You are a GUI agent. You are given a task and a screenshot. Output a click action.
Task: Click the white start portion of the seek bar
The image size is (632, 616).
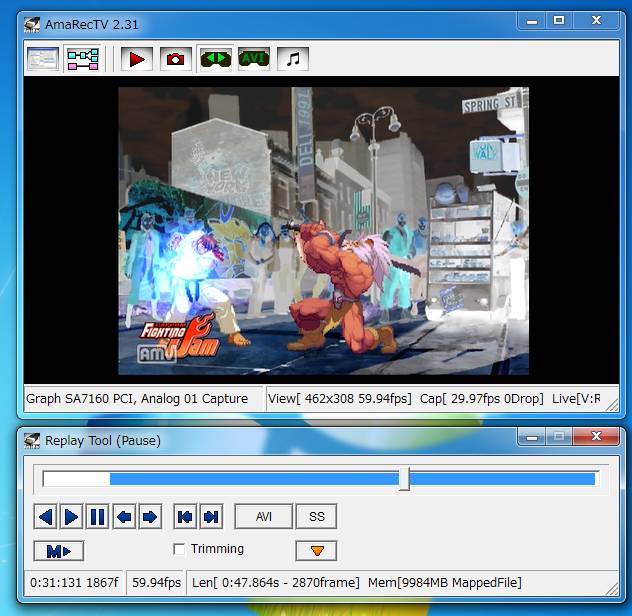[77, 479]
